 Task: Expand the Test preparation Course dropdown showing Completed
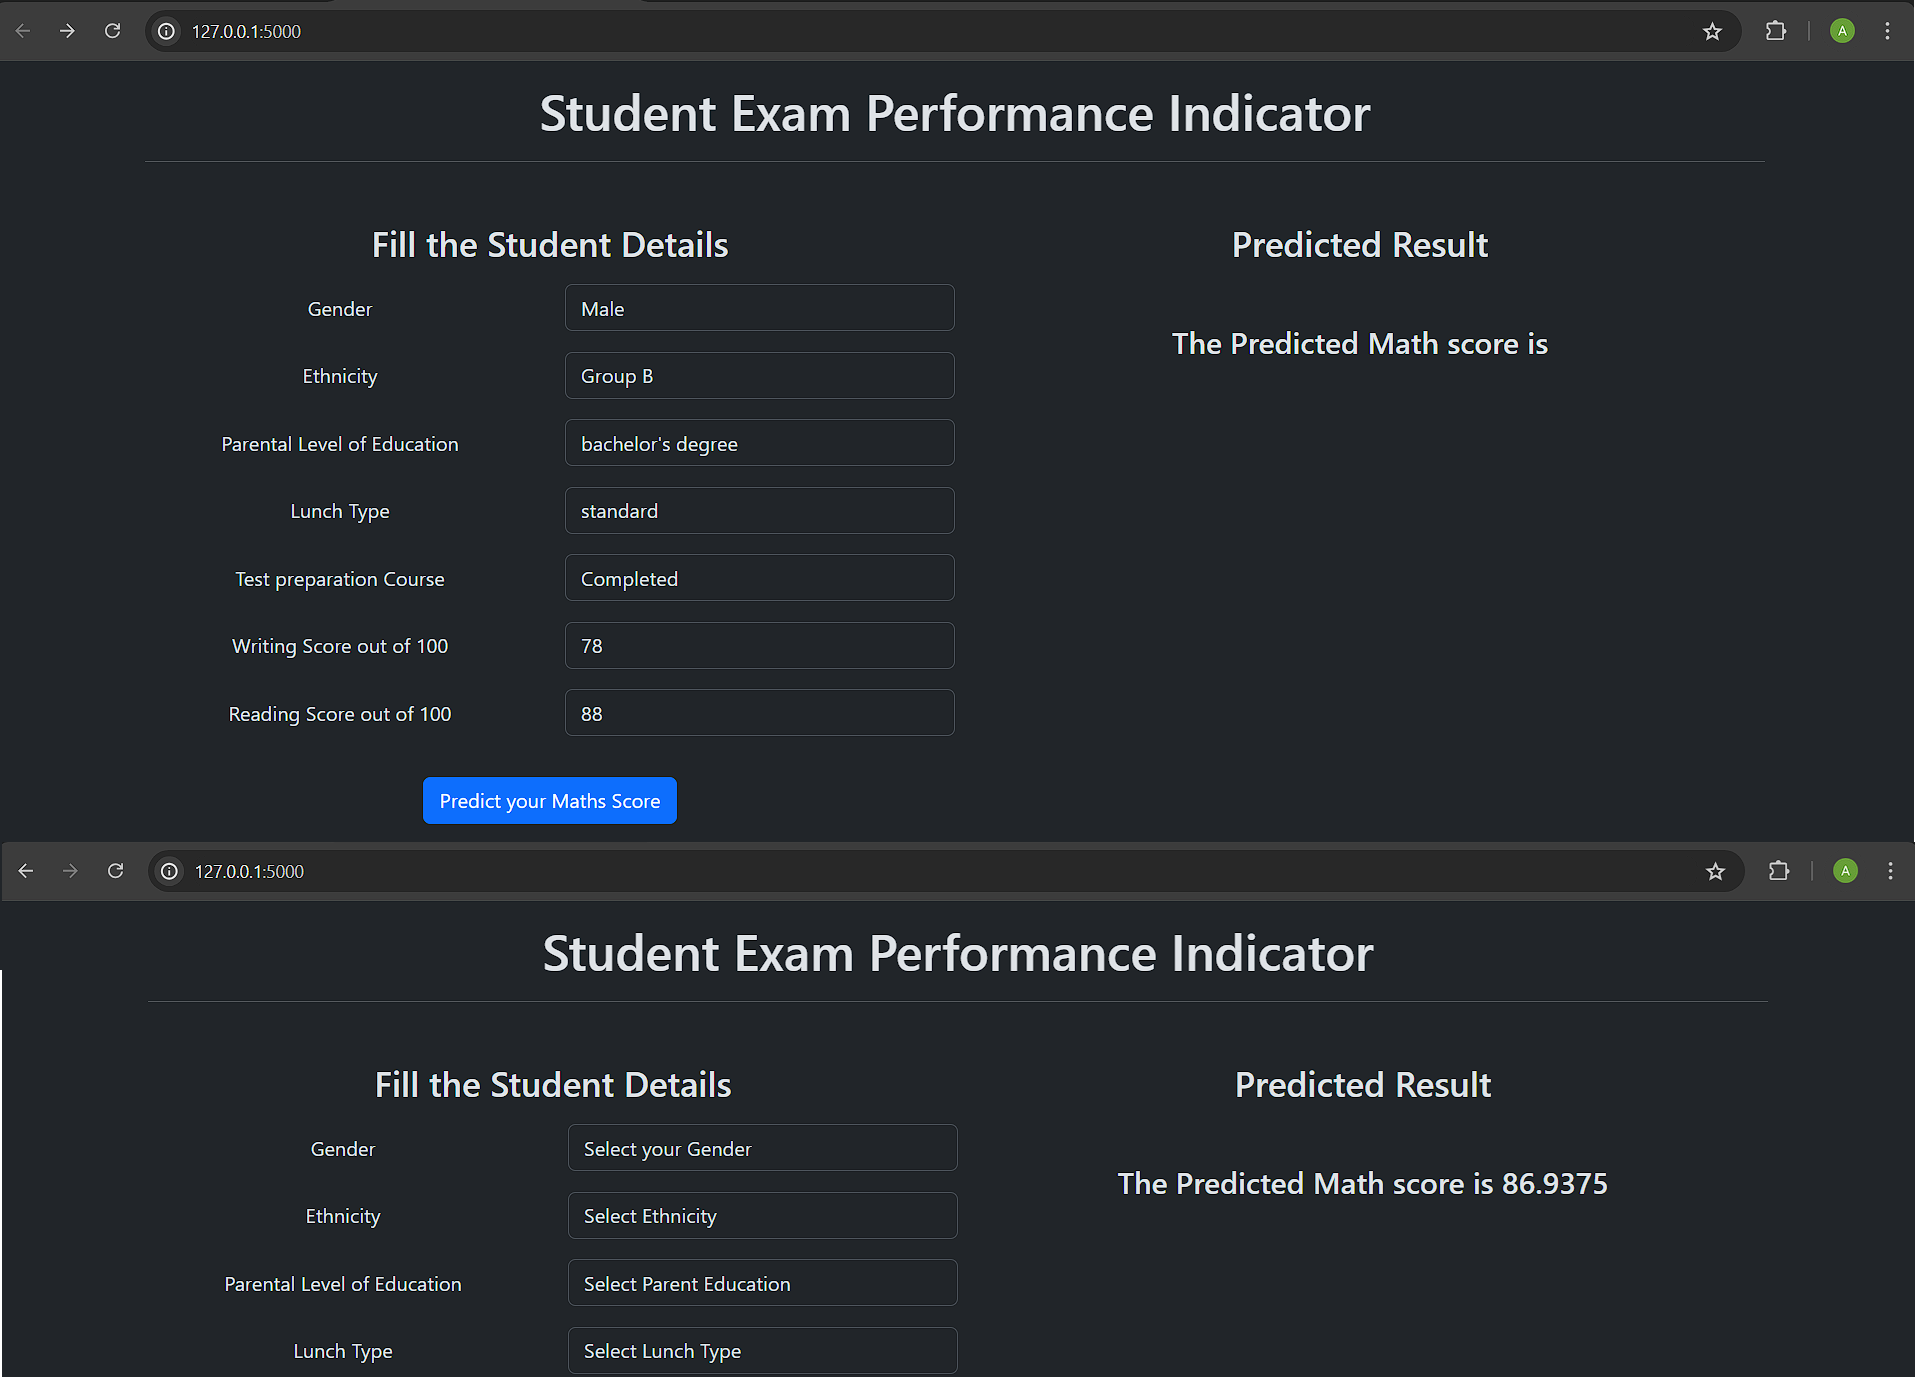pos(759,578)
